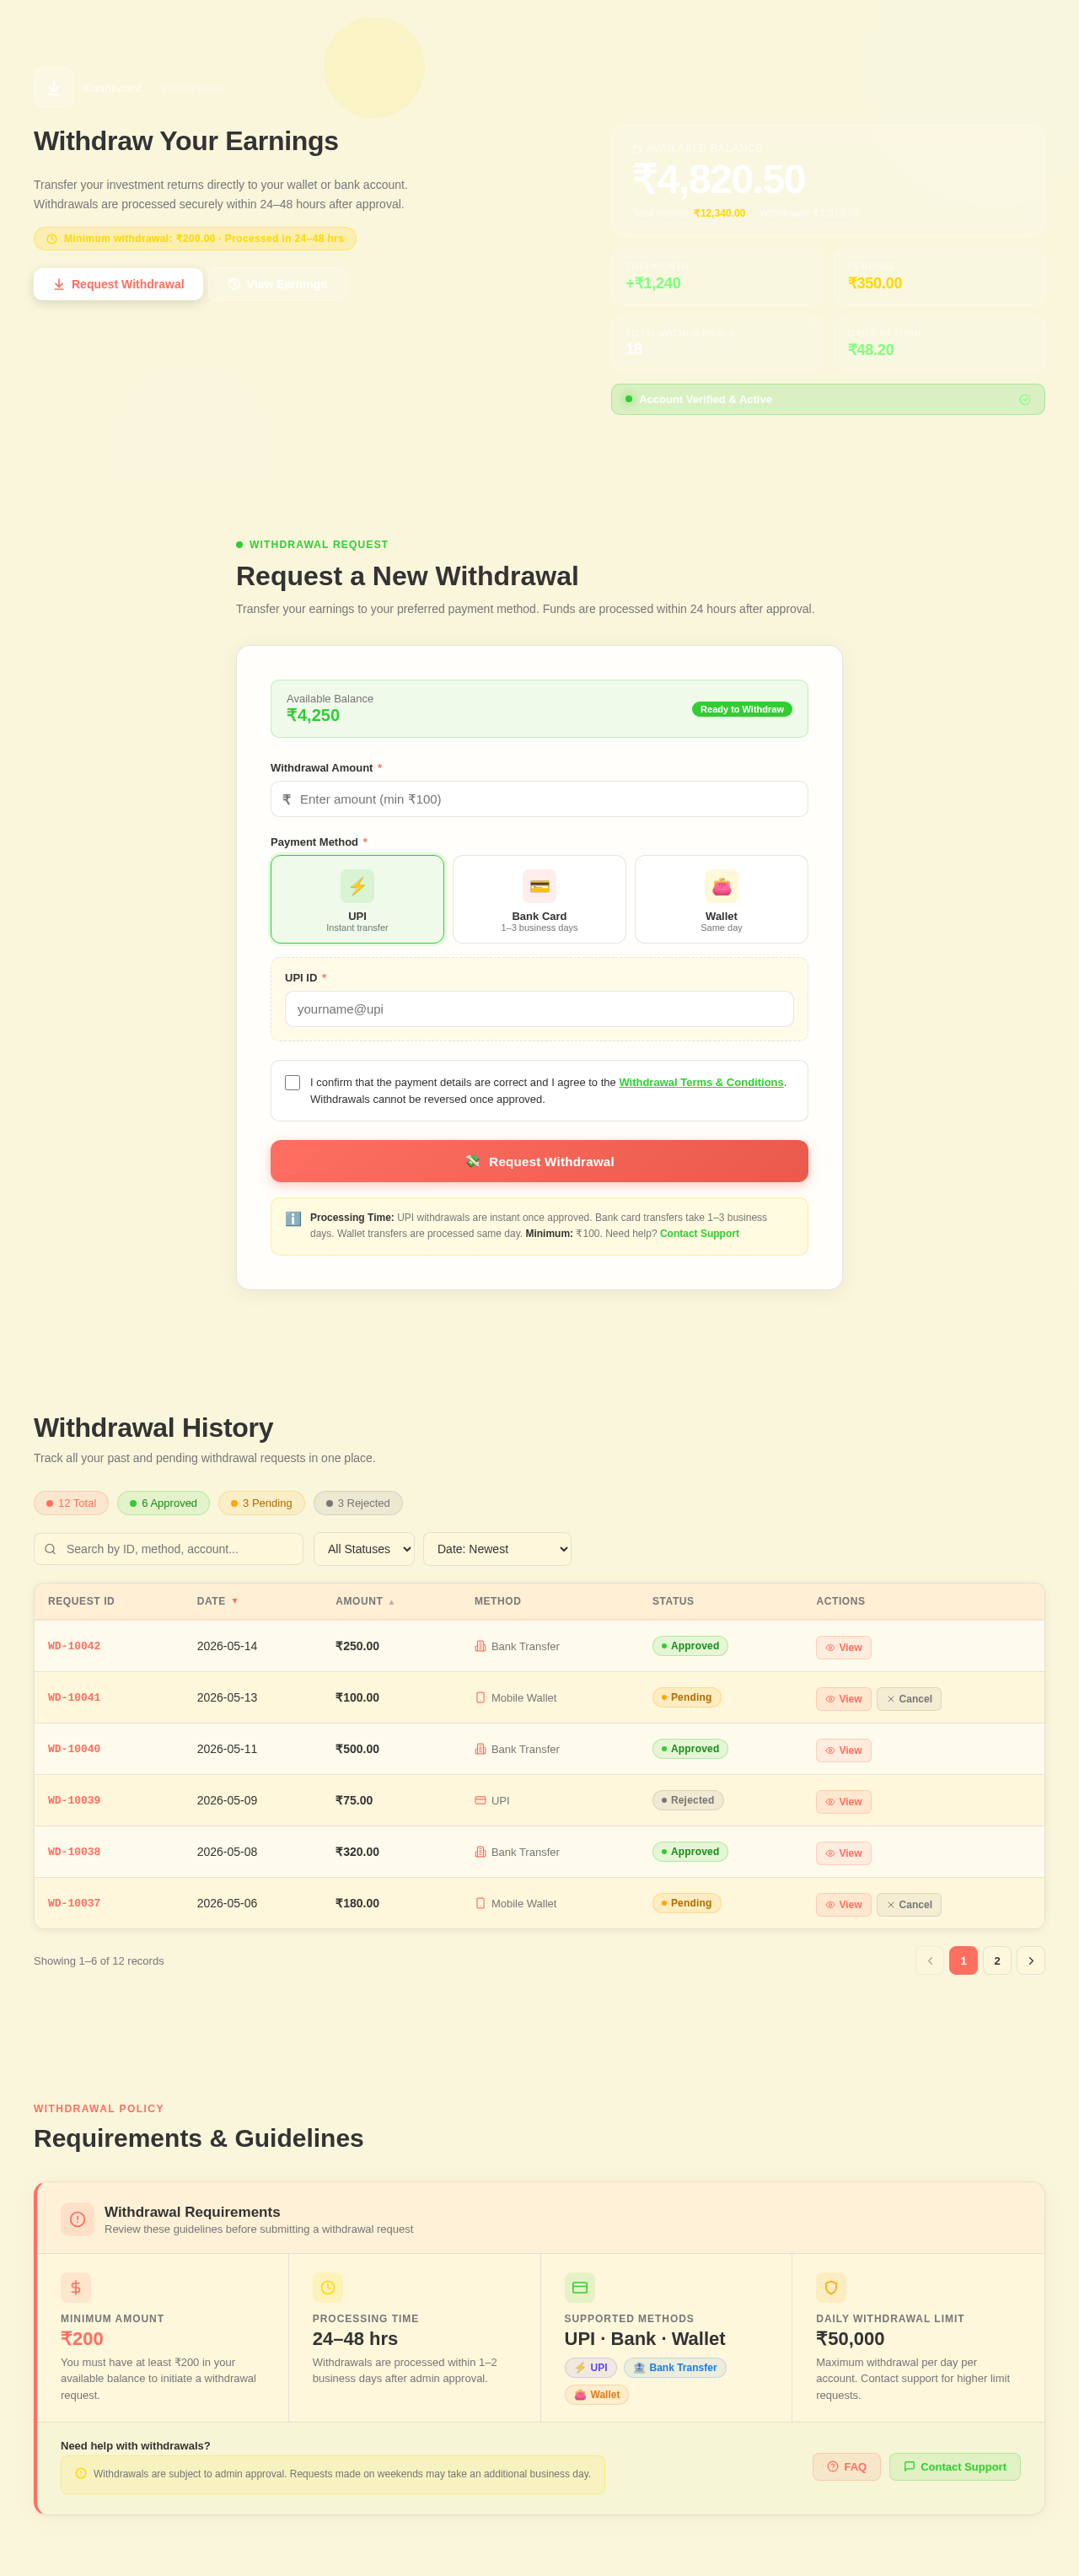
Task: Tick the payment details confirmation checkbox
Action: 292,1083
